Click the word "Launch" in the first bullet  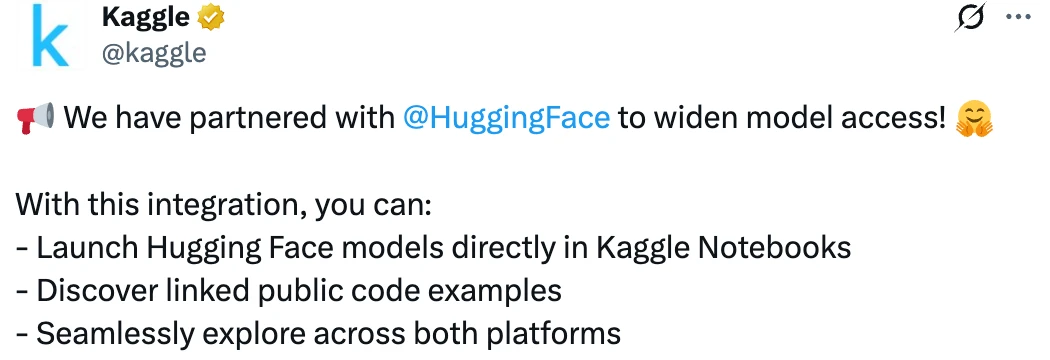coord(87,248)
